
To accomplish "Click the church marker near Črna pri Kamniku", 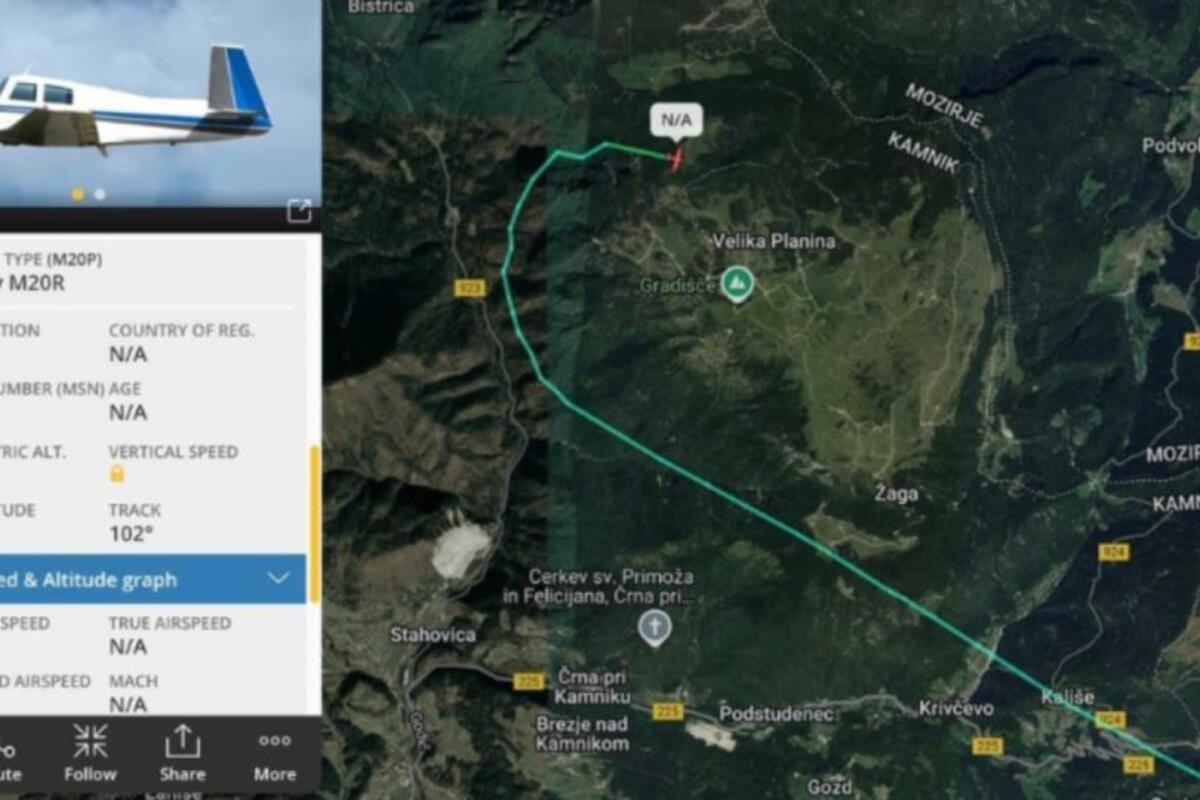I will pyautogui.click(x=654, y=628).
